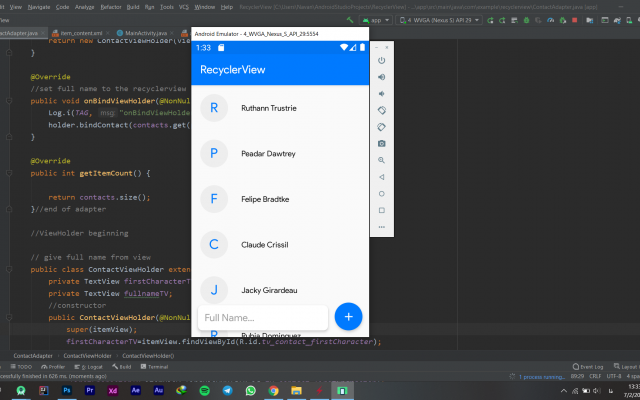
Task: Open the VCS menu
Action: click(x=184, y=7)
